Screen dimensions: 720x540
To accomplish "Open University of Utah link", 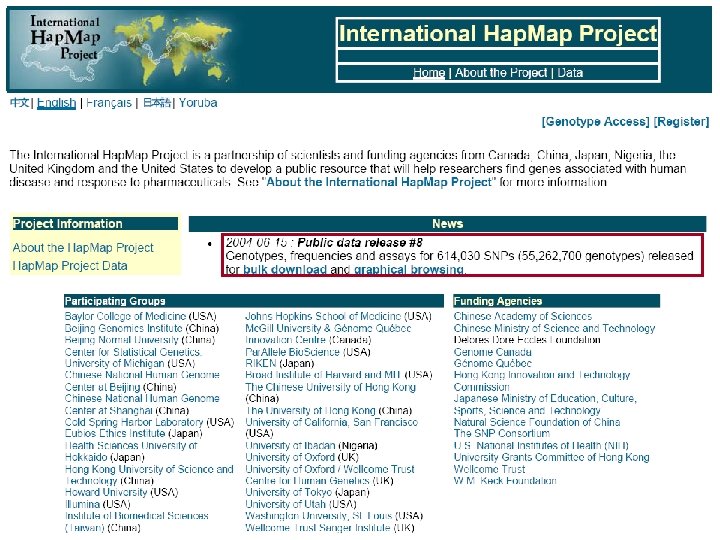I will point(285,504).
